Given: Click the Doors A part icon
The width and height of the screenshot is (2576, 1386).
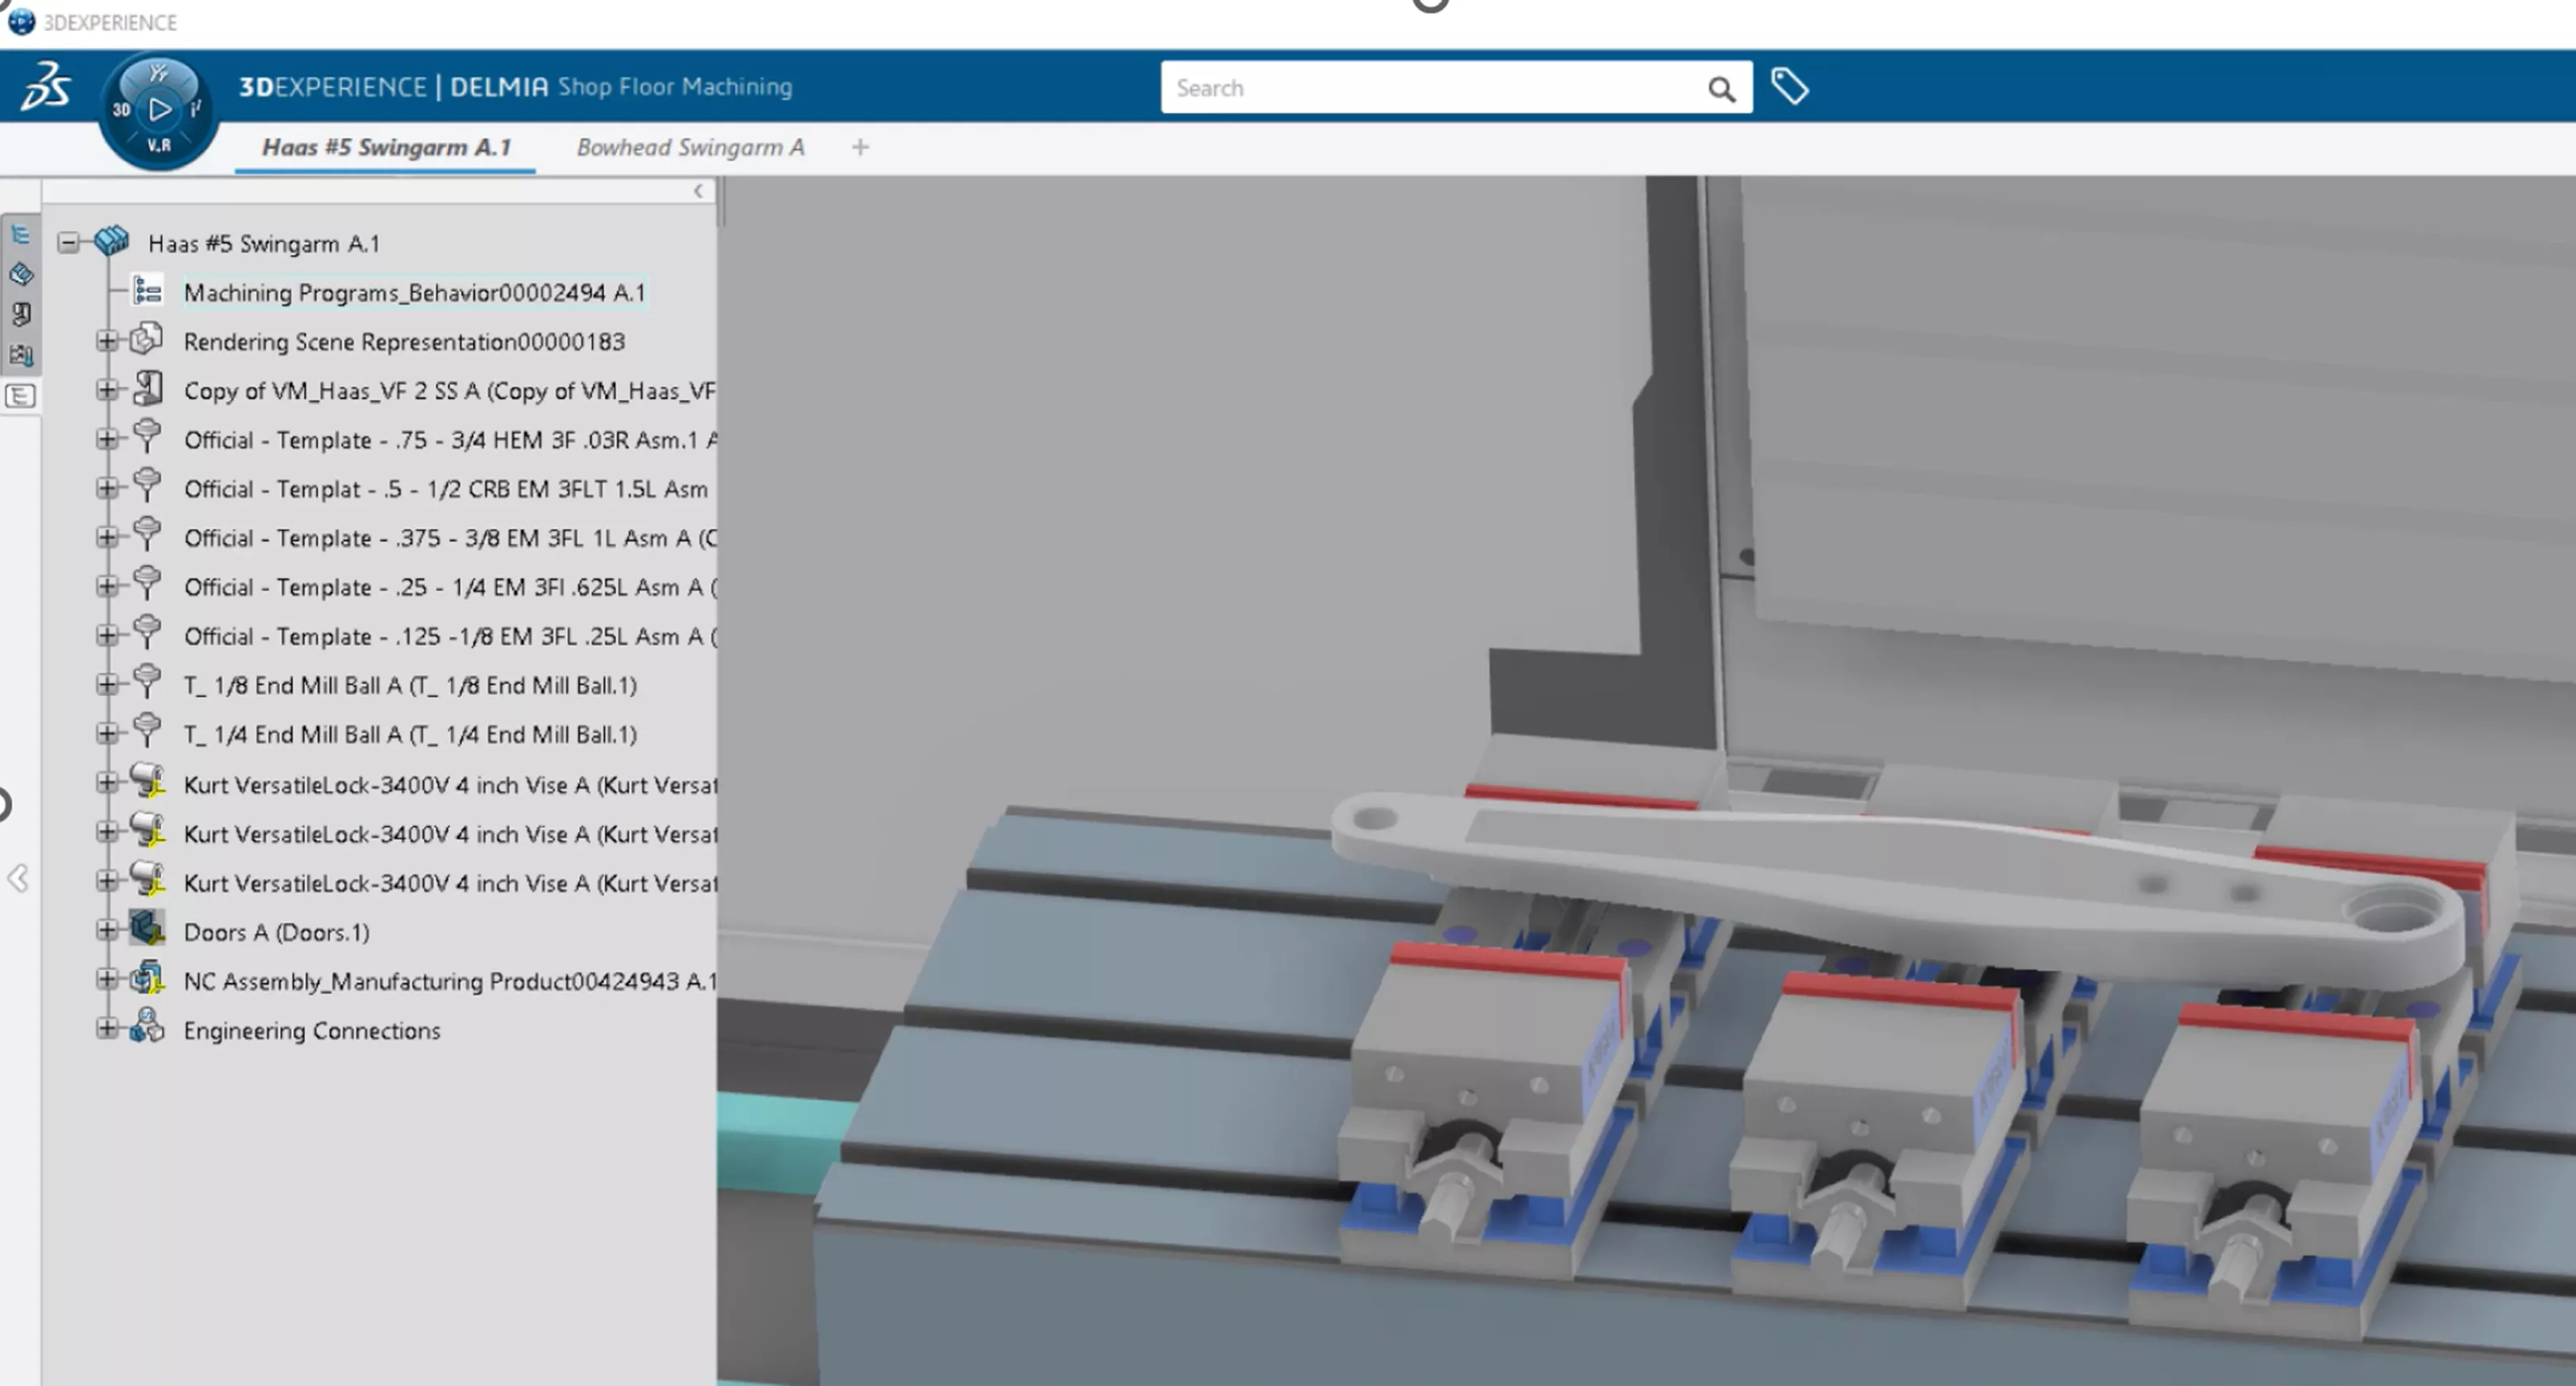Looking at the screenshot, I should pos(147,928).
